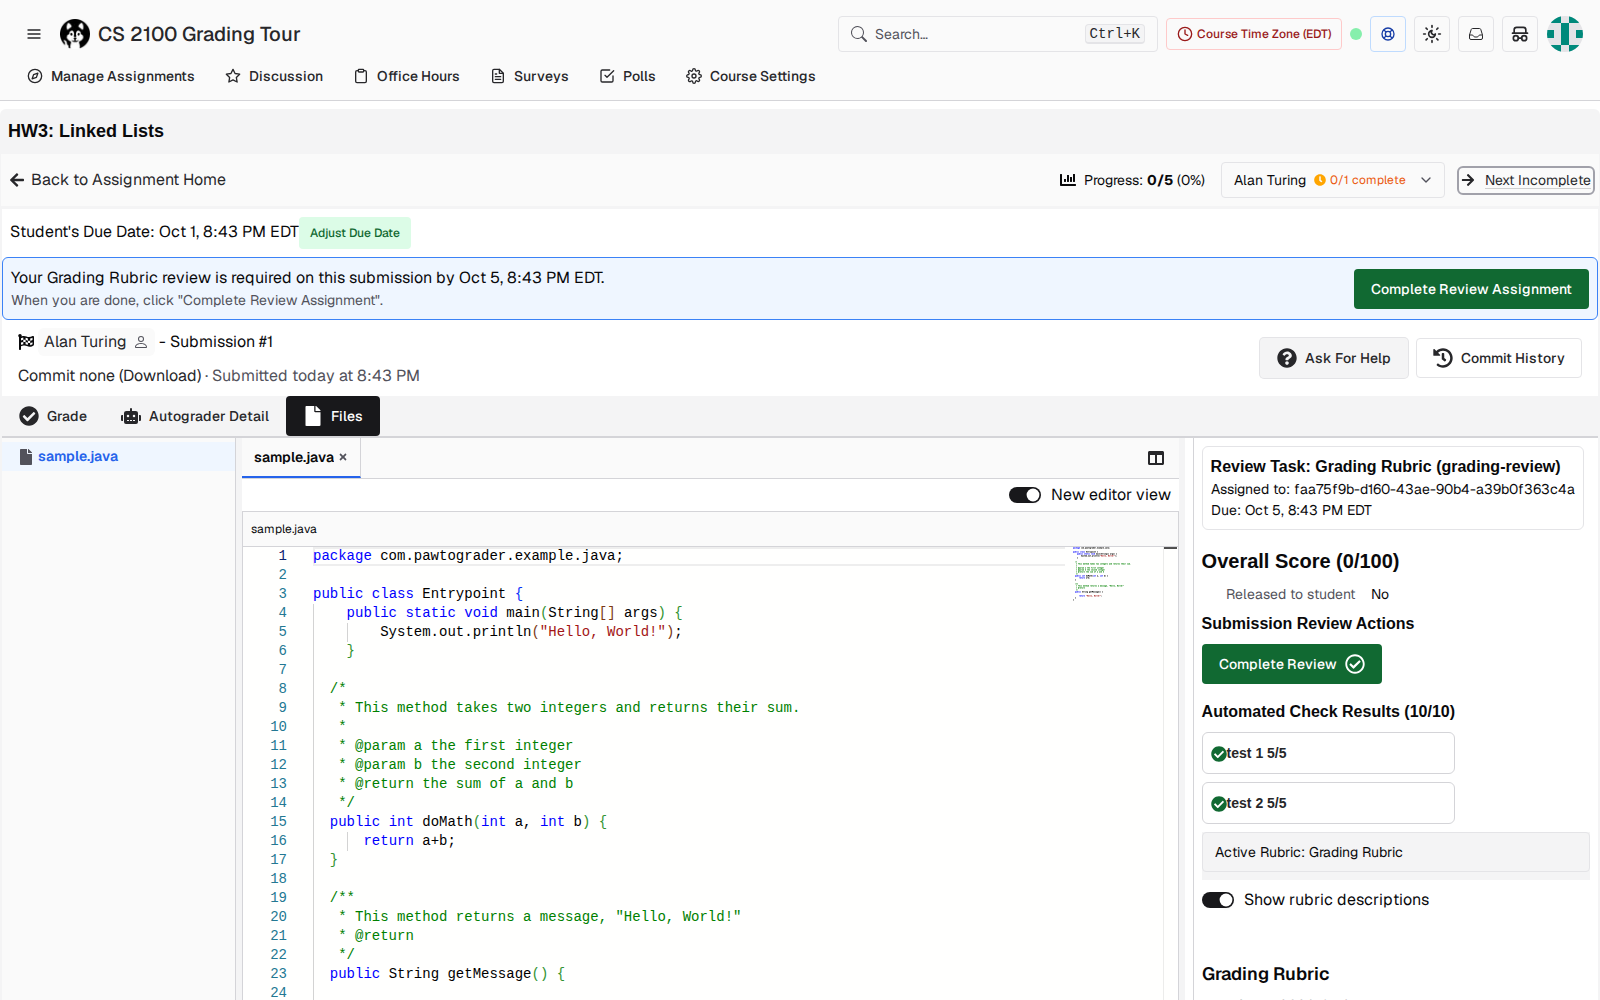1600x1000 pixels.
Task: Click the CS 2100 course logo
Action: (75, 34)
